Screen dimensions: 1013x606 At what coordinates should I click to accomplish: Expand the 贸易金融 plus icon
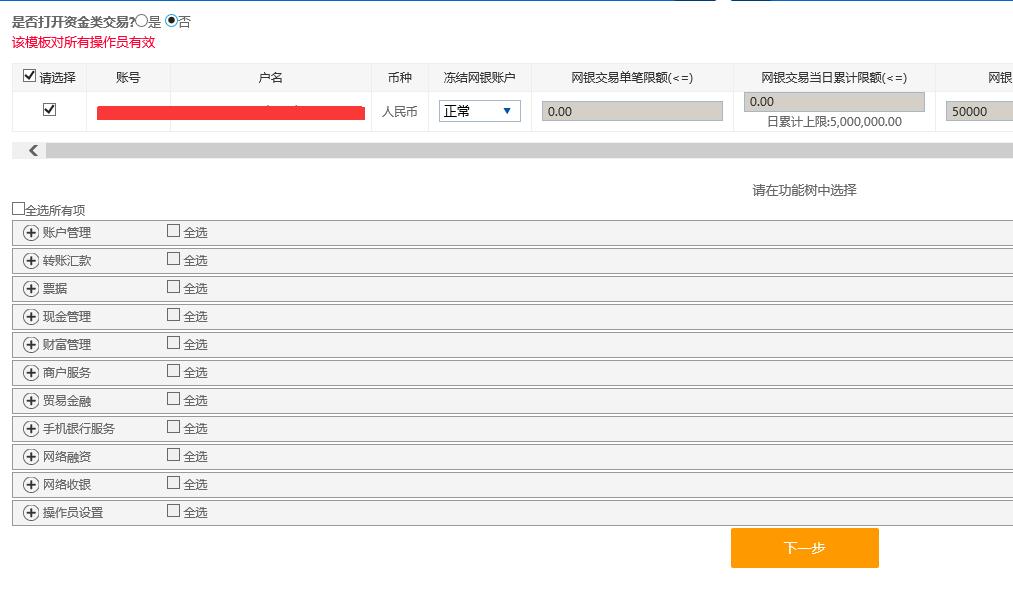31,401
